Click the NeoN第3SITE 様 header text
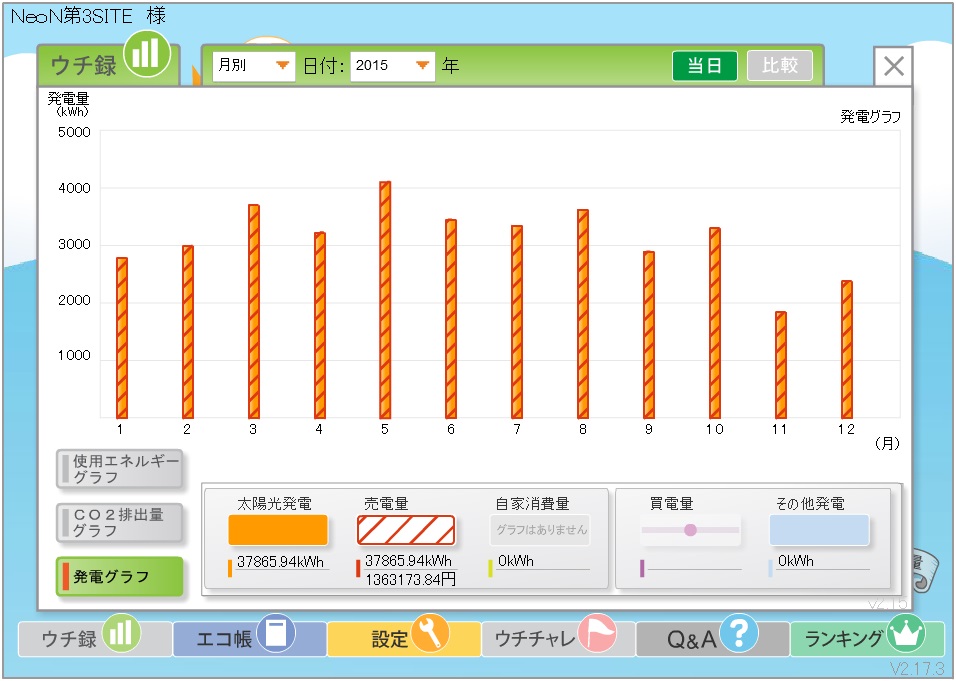Screen dimensions: 956x681 click(88, 16)
